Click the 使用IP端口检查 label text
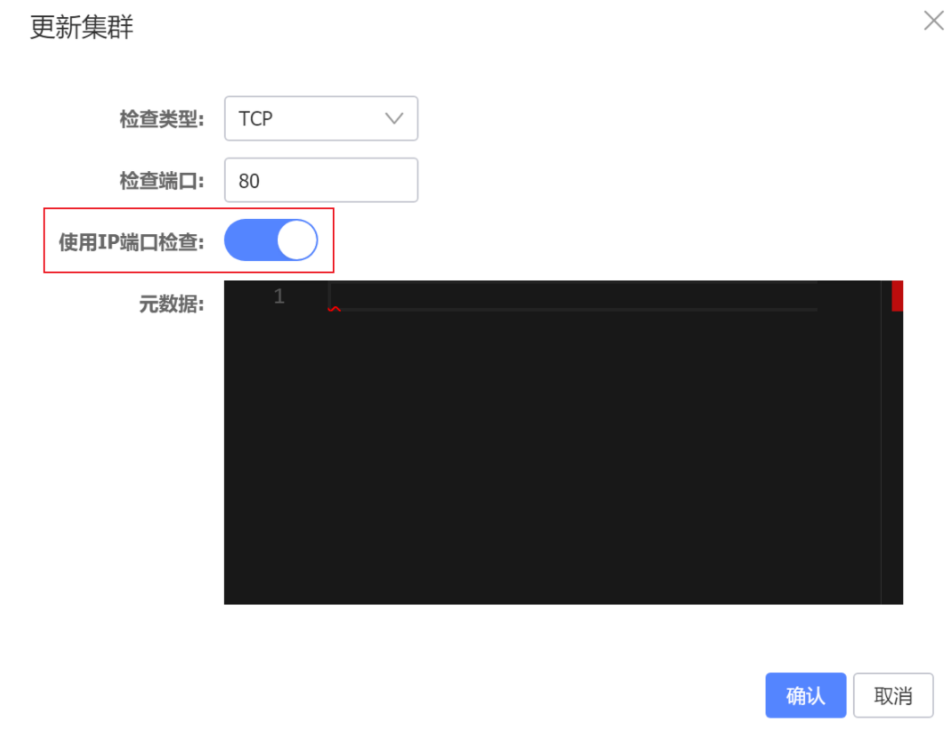Viewport: 948px width, 734px height. [131, 242]
